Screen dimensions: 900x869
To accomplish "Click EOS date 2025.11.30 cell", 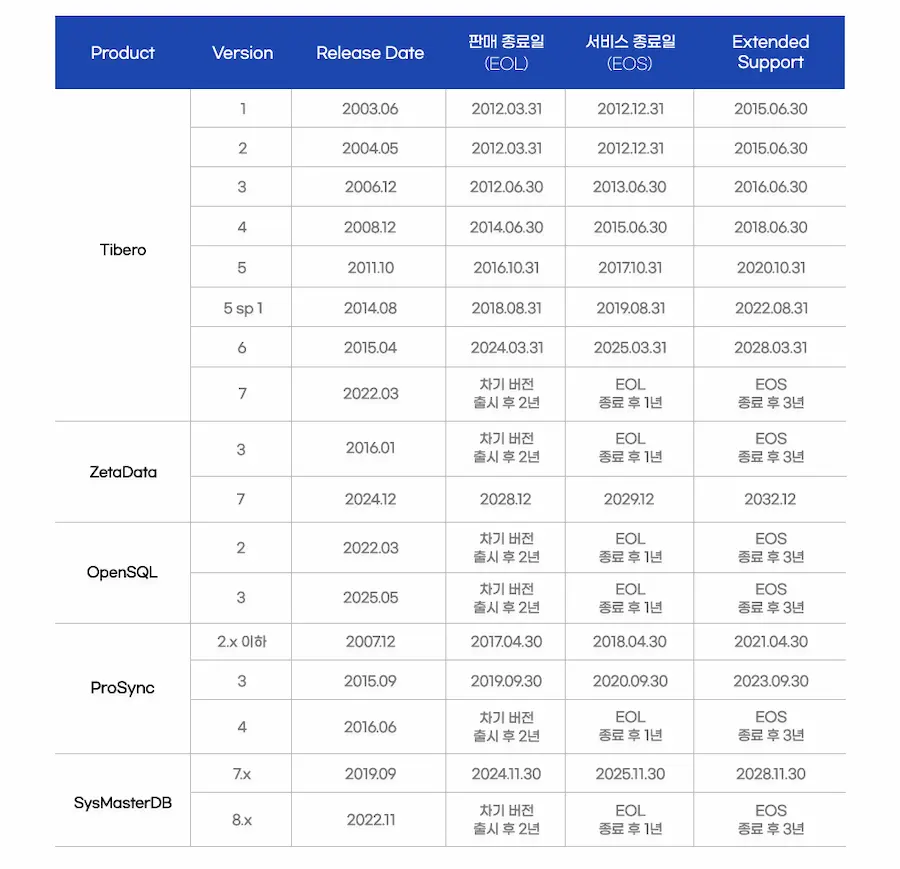I will tap(630, 774).
